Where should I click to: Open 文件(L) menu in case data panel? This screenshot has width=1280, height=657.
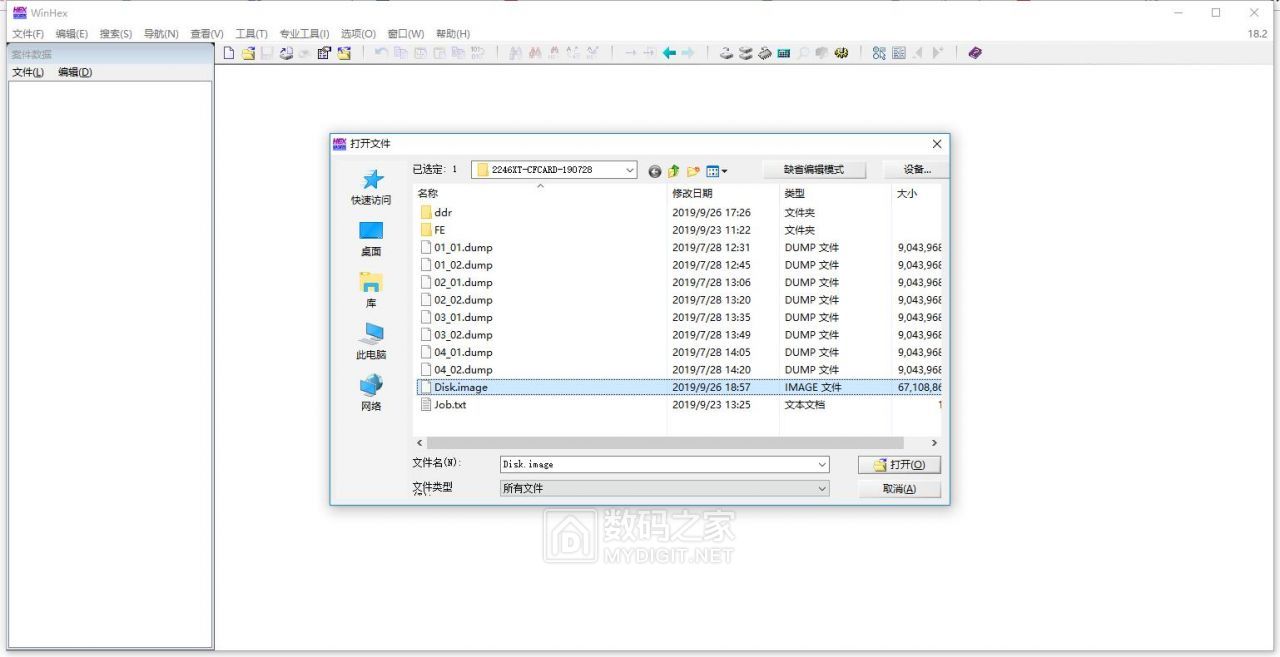pyautogui.click(x=28, y=72)
